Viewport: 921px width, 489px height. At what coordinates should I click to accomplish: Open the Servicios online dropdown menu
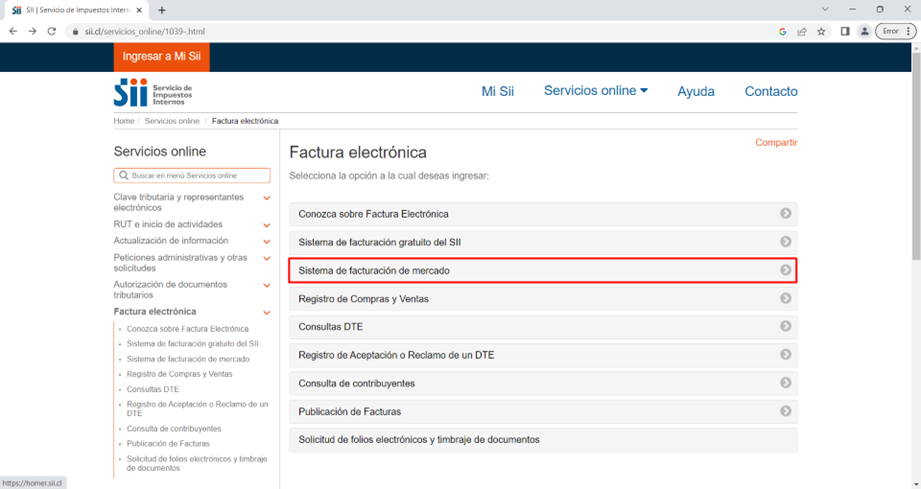pos(595,91)
